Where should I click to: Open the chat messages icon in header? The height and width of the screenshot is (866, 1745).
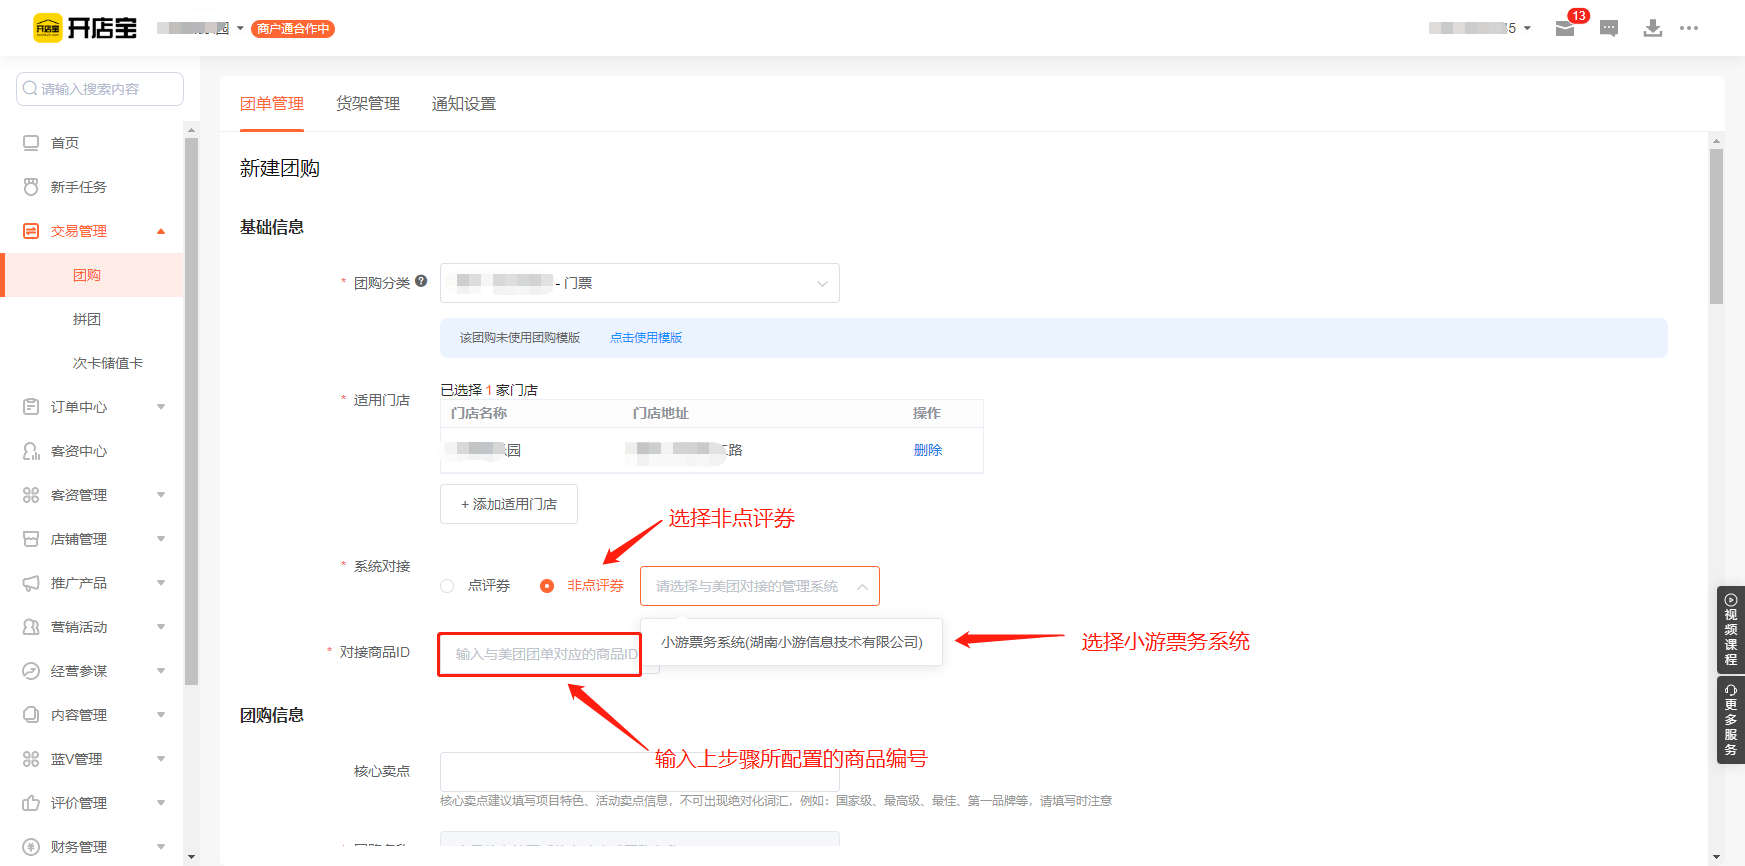pyautogui.click(x=1609, y=28)
